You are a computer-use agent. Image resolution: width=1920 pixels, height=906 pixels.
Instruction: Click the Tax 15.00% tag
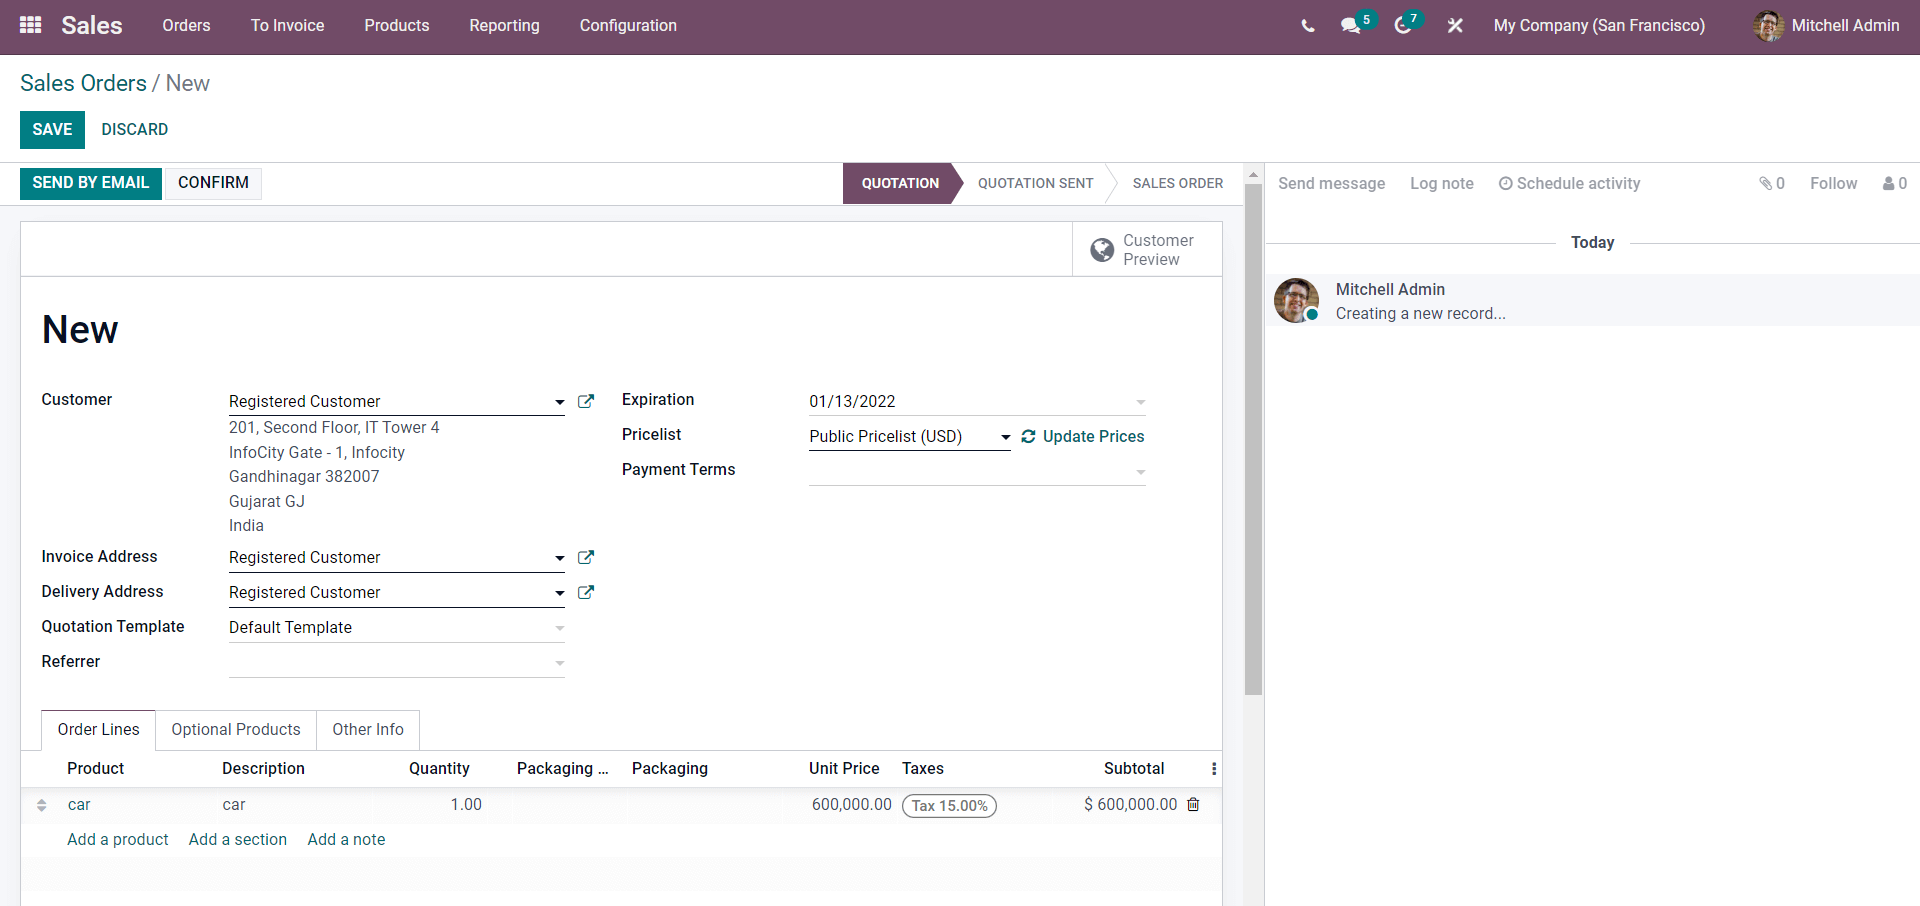949,806
